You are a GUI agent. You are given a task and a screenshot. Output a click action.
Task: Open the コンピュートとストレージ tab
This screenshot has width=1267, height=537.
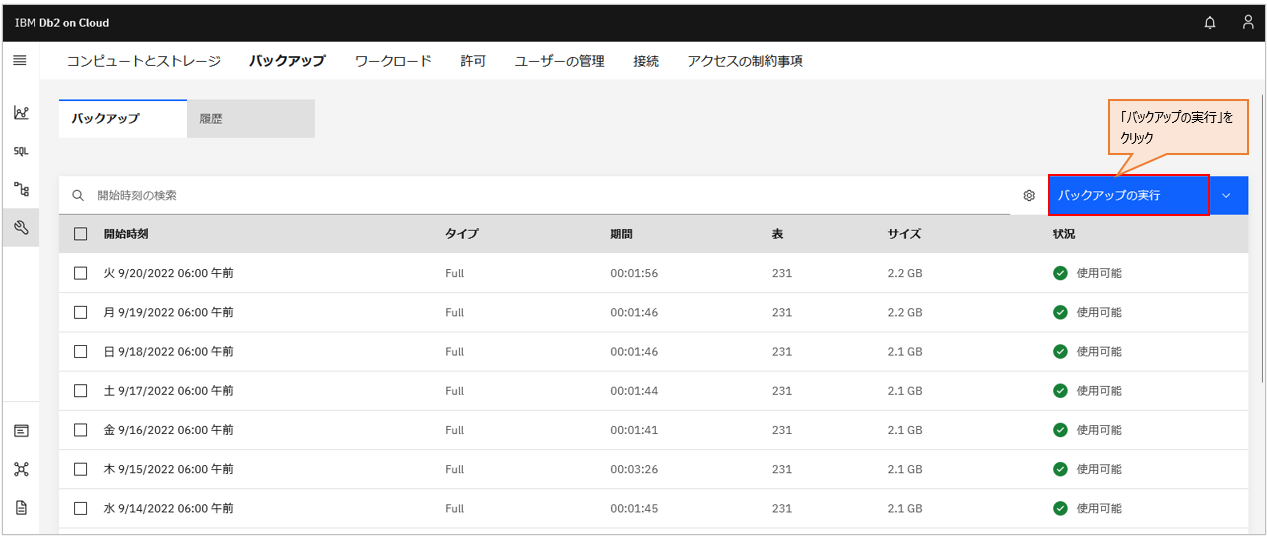pos(144,61)
